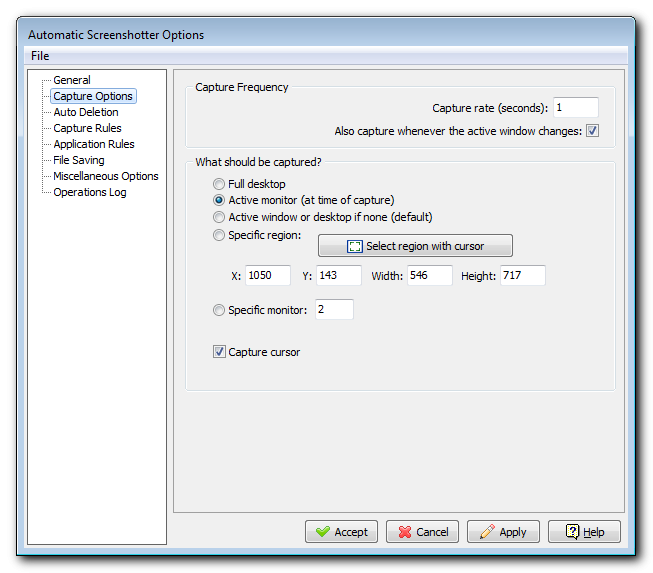Click the red X Cancel icon
This screenshot has height=573, width=653.
pos(405,532)
